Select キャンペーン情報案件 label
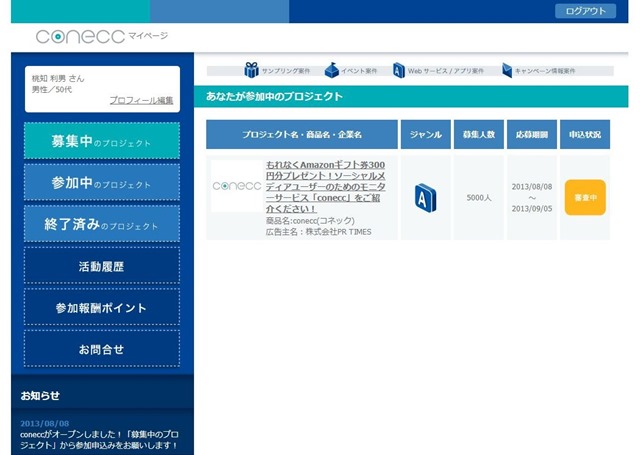This screenshot has height=455, width=640. pyautogui.click(x=545, y=71)
